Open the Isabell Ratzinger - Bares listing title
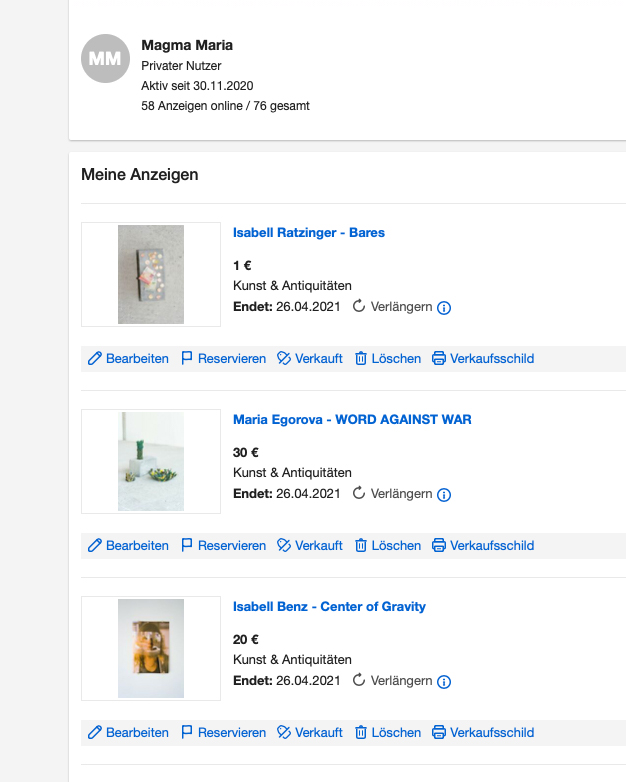The height and width of the screenshot is (782, 626). click(x=308, y=233)
